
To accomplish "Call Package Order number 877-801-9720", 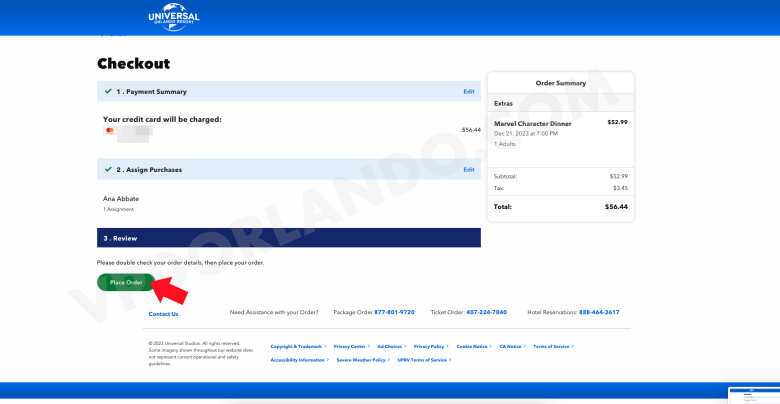I will point(394,312).
